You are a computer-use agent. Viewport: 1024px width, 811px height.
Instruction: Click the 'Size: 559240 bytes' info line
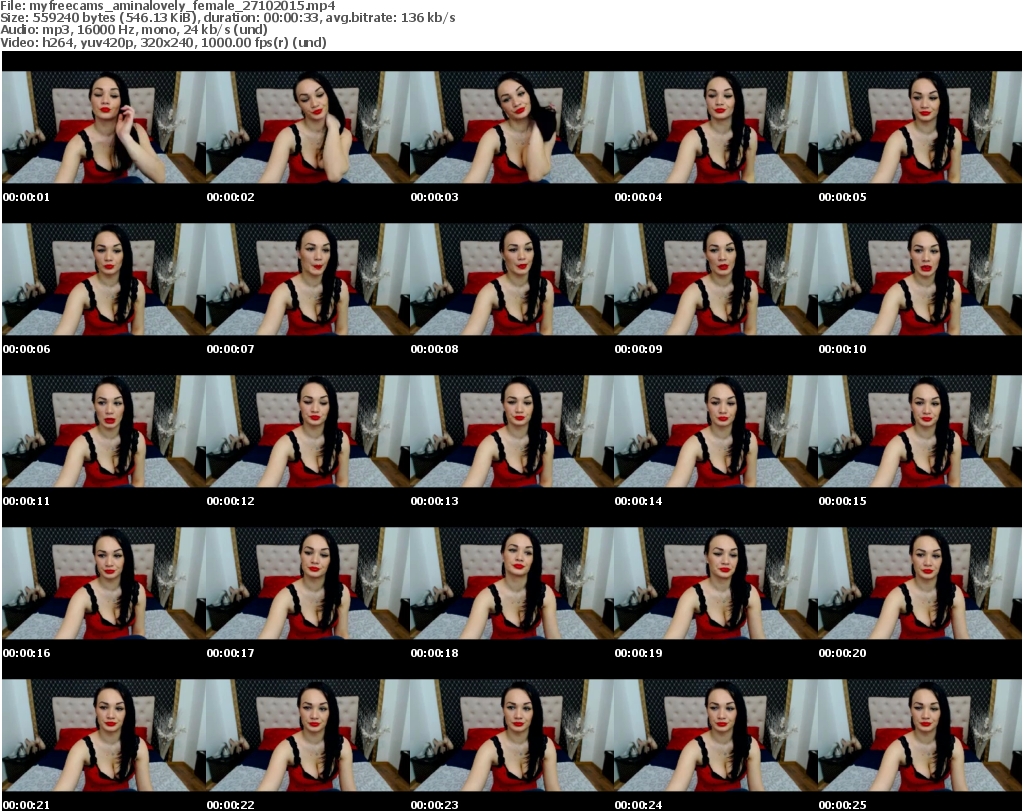pyautogui.click(x=227, y=18)
